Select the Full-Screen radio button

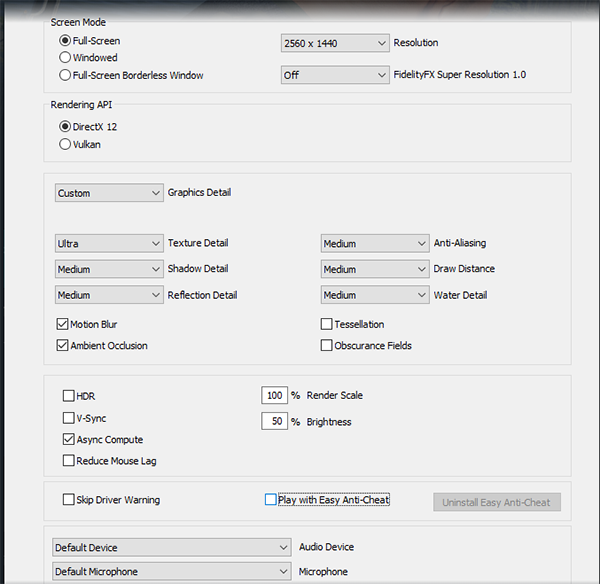(65, 40)
